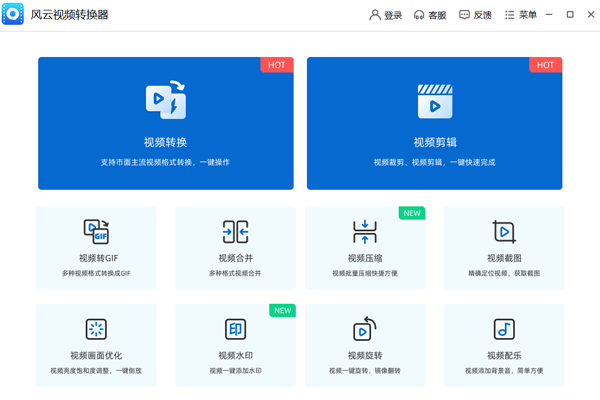
Task: Open the 视频画面优化 enhancement icon
Action: 96,330
